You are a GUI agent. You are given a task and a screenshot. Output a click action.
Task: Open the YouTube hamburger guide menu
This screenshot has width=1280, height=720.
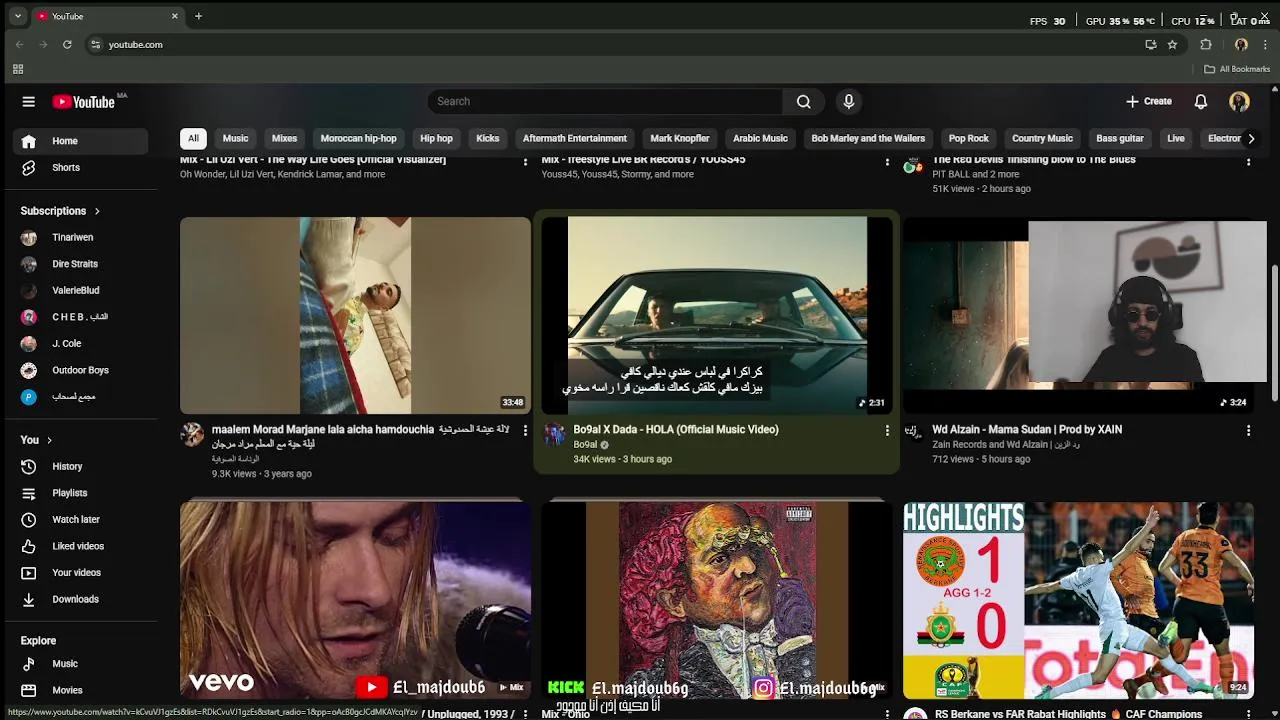coord(29,101)
